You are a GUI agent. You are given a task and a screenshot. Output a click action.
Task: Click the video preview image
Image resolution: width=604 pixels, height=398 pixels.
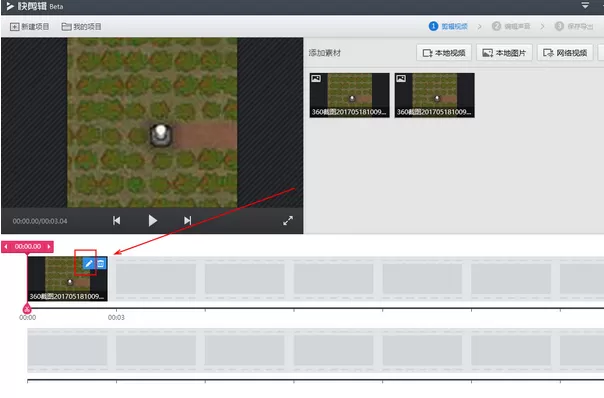(x=152, y=123)
